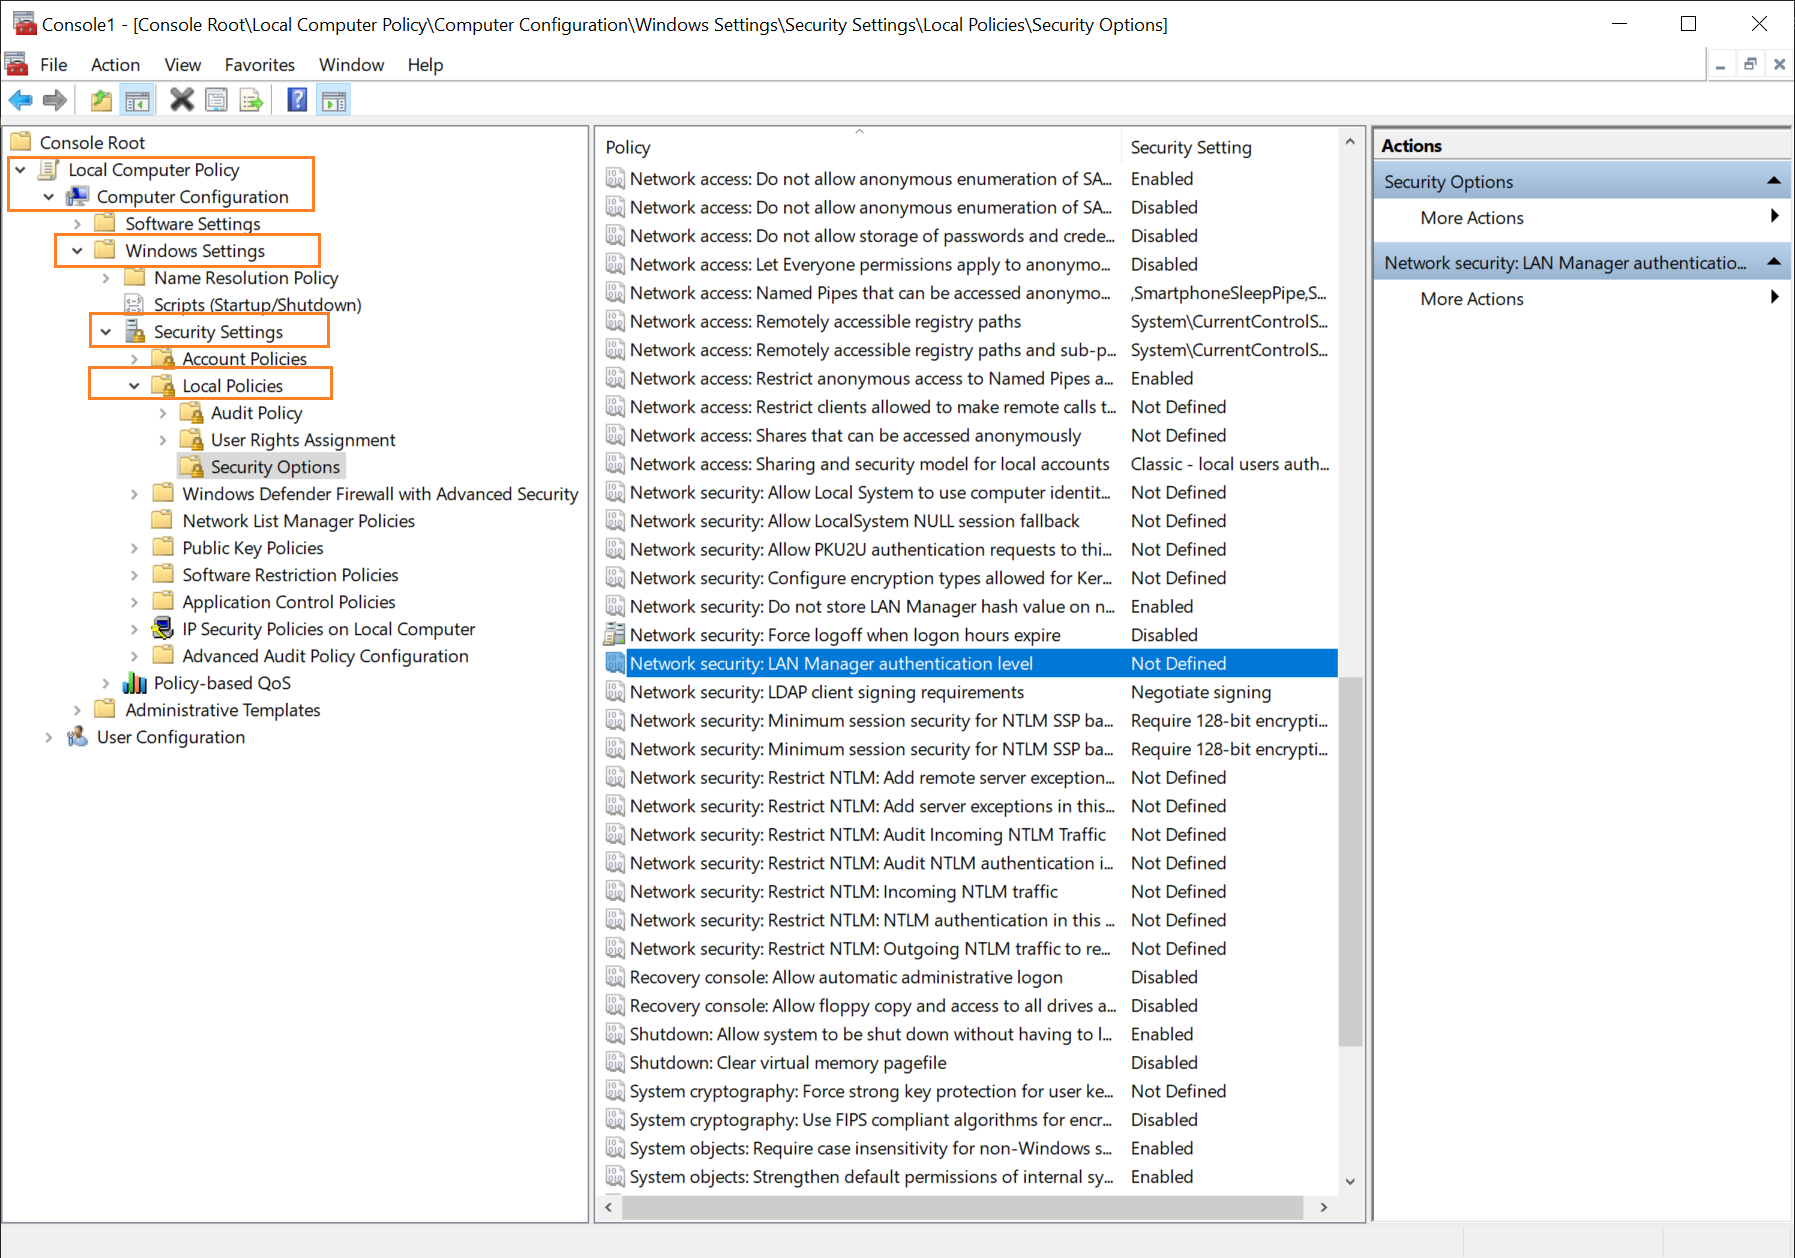The width and height of the screenshot is (1795, 1258).
Task: Click the Scripts (Startup/Shutdown) icon
Action: (x=134, y=304)
